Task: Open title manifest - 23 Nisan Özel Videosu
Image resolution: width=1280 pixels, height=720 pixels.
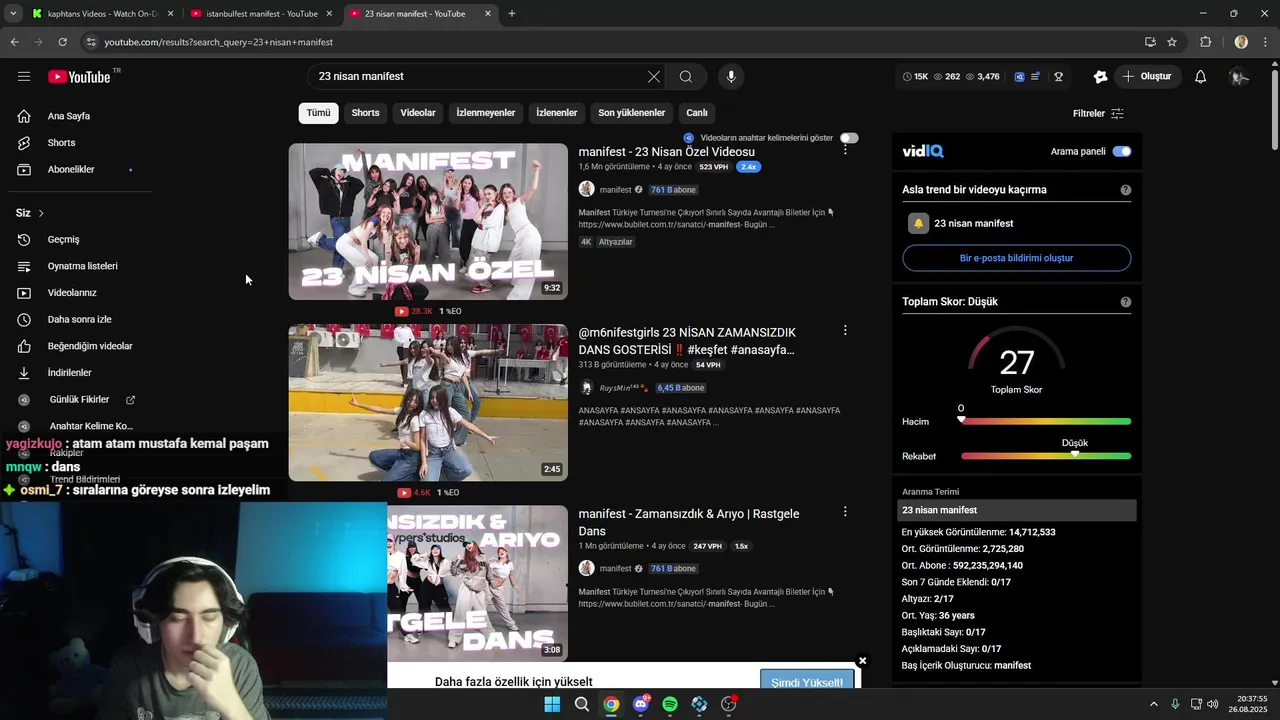Action: [x=667, y=152]
